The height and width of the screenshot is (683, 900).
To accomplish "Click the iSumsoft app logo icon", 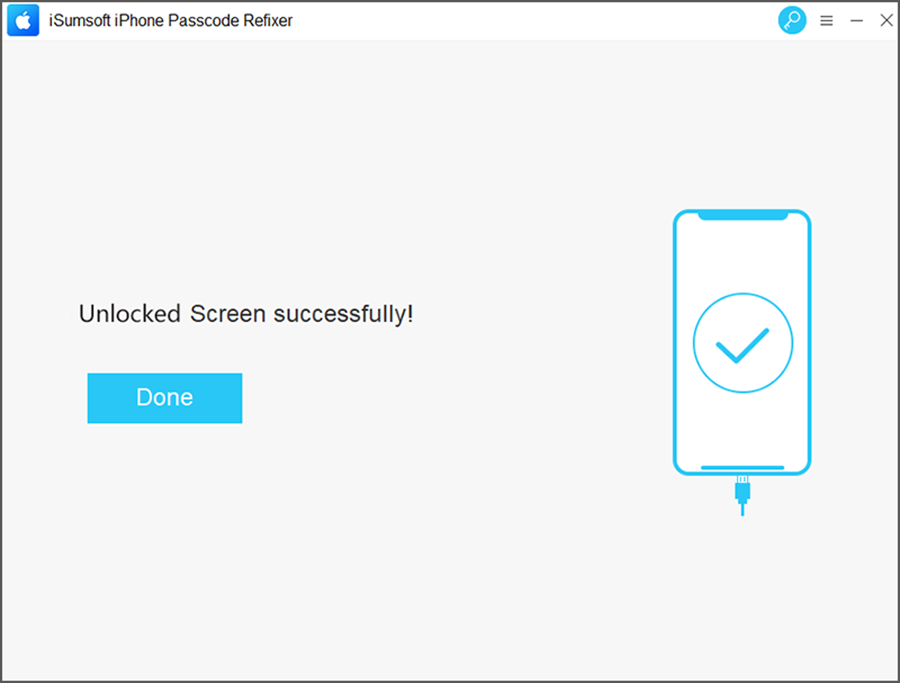I will point(22,20).
